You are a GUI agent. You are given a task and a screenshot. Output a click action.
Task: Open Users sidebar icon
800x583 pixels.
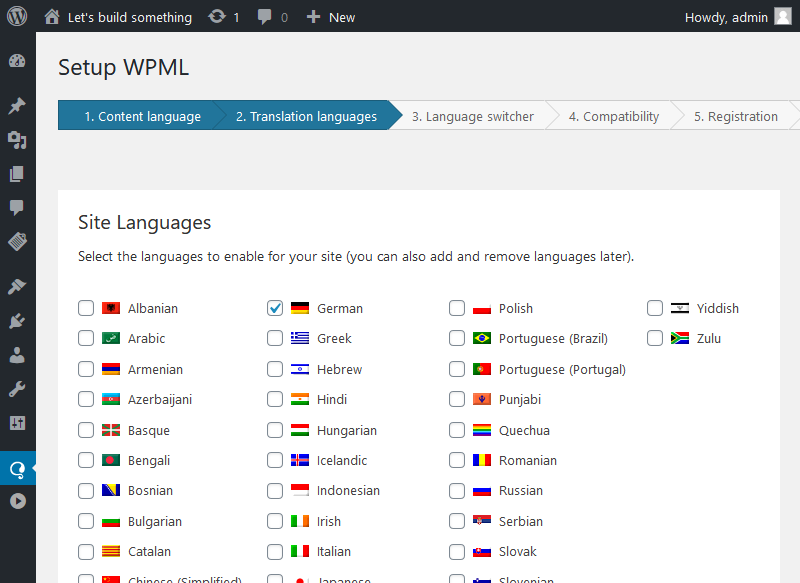pos(17,355)
